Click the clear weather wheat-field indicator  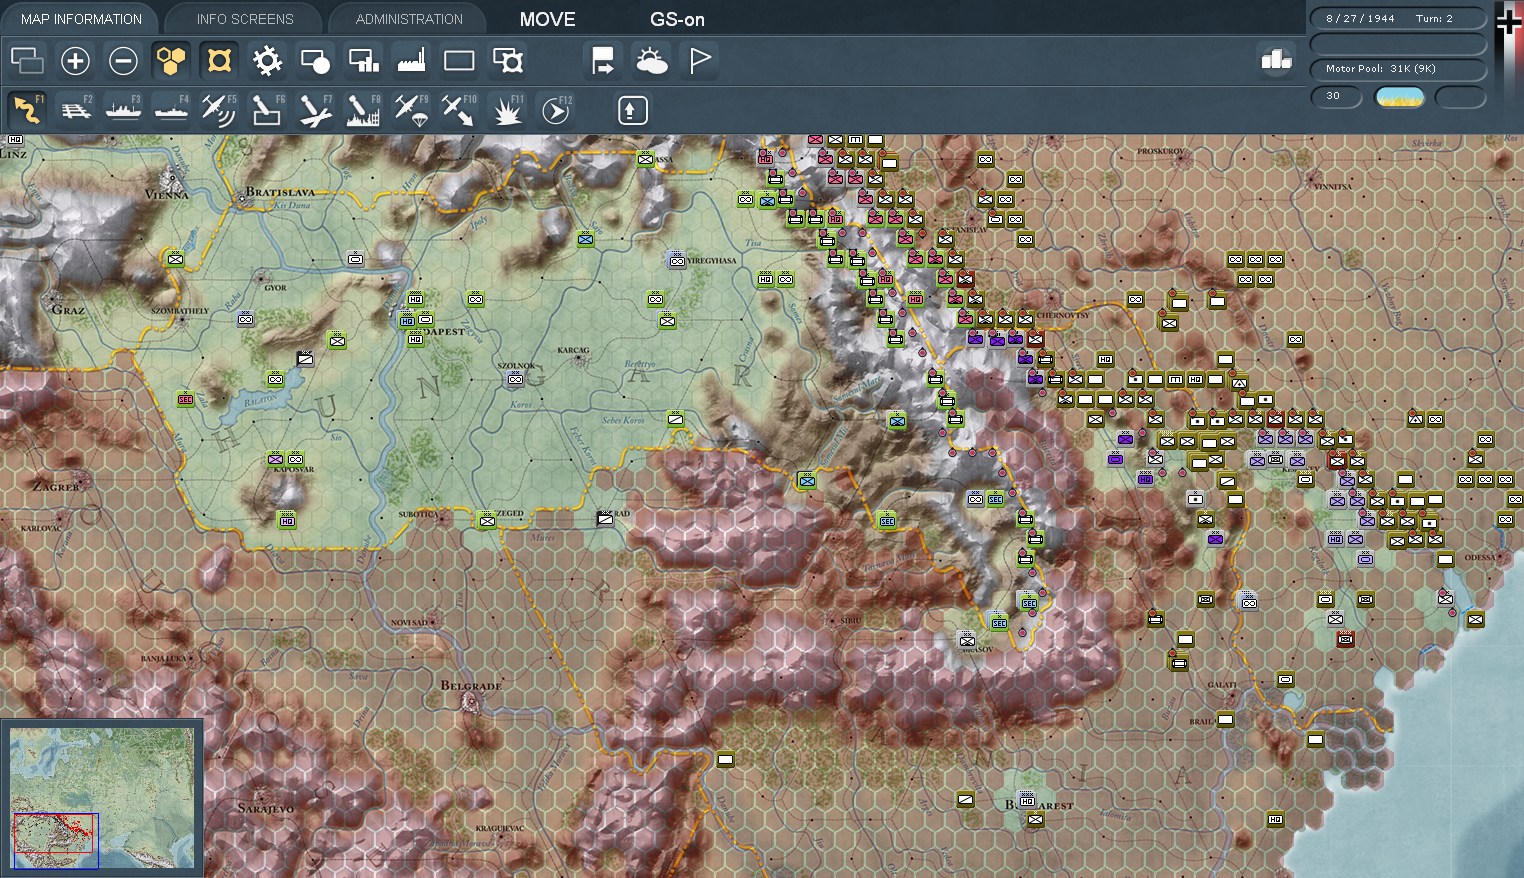[x=1399, y=97]
